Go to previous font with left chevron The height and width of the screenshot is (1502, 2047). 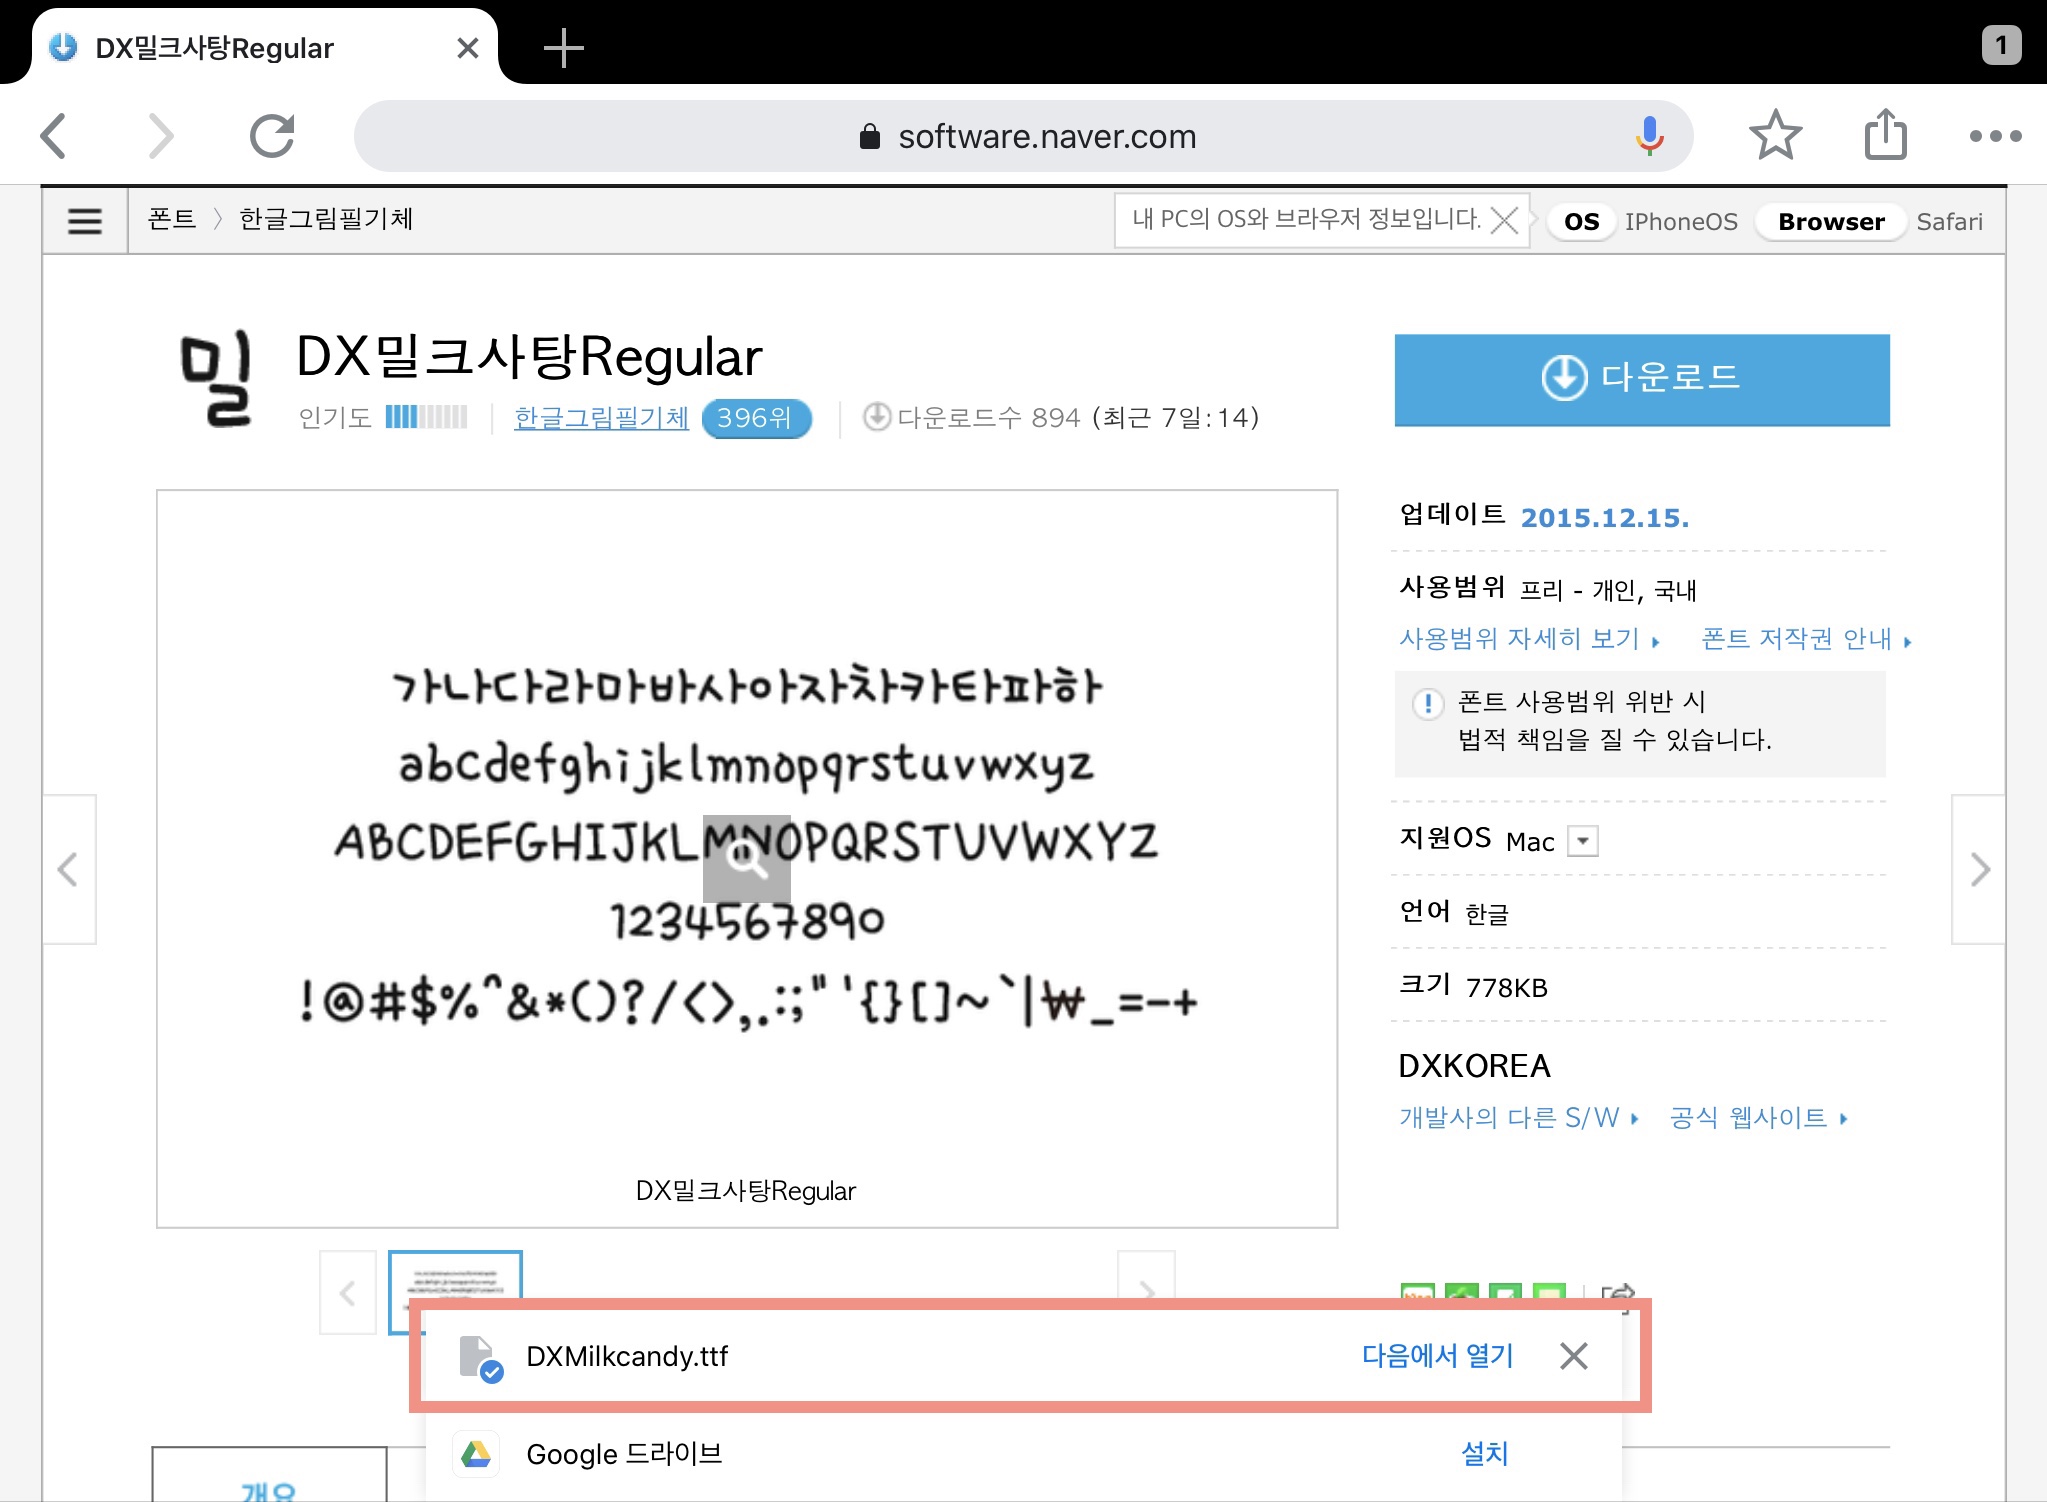pos(68,869)
